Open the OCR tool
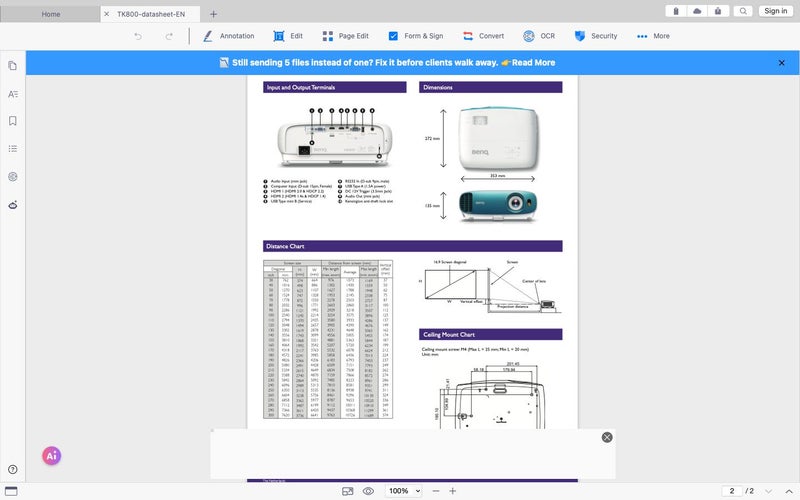800x500 pixels. click(538, 36)
